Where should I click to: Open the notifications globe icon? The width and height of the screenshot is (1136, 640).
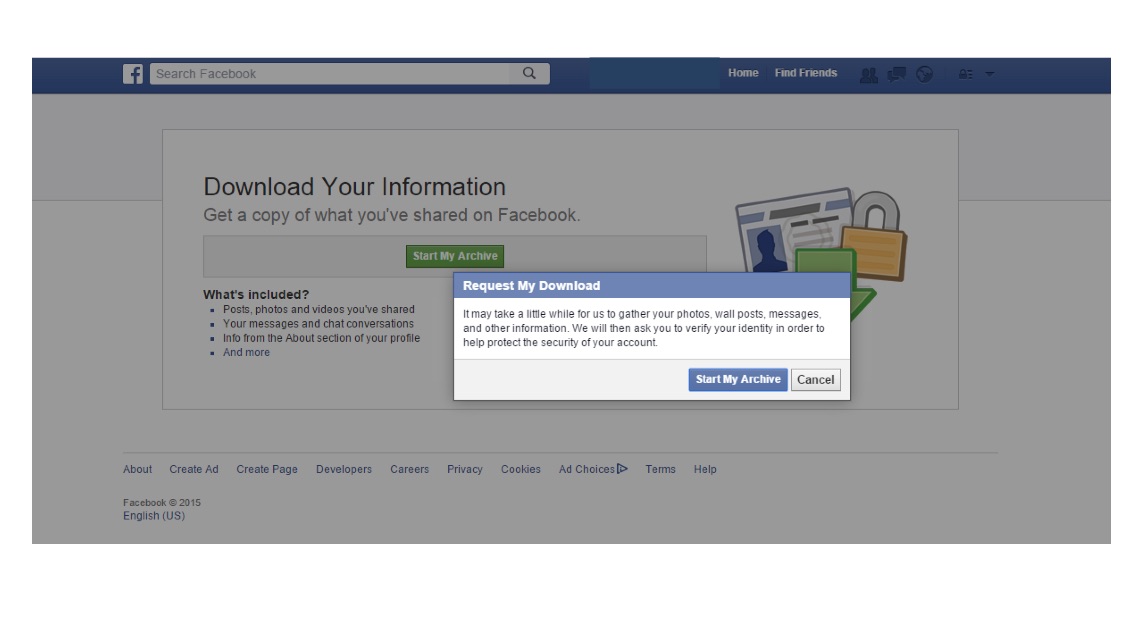coord(924,74)
